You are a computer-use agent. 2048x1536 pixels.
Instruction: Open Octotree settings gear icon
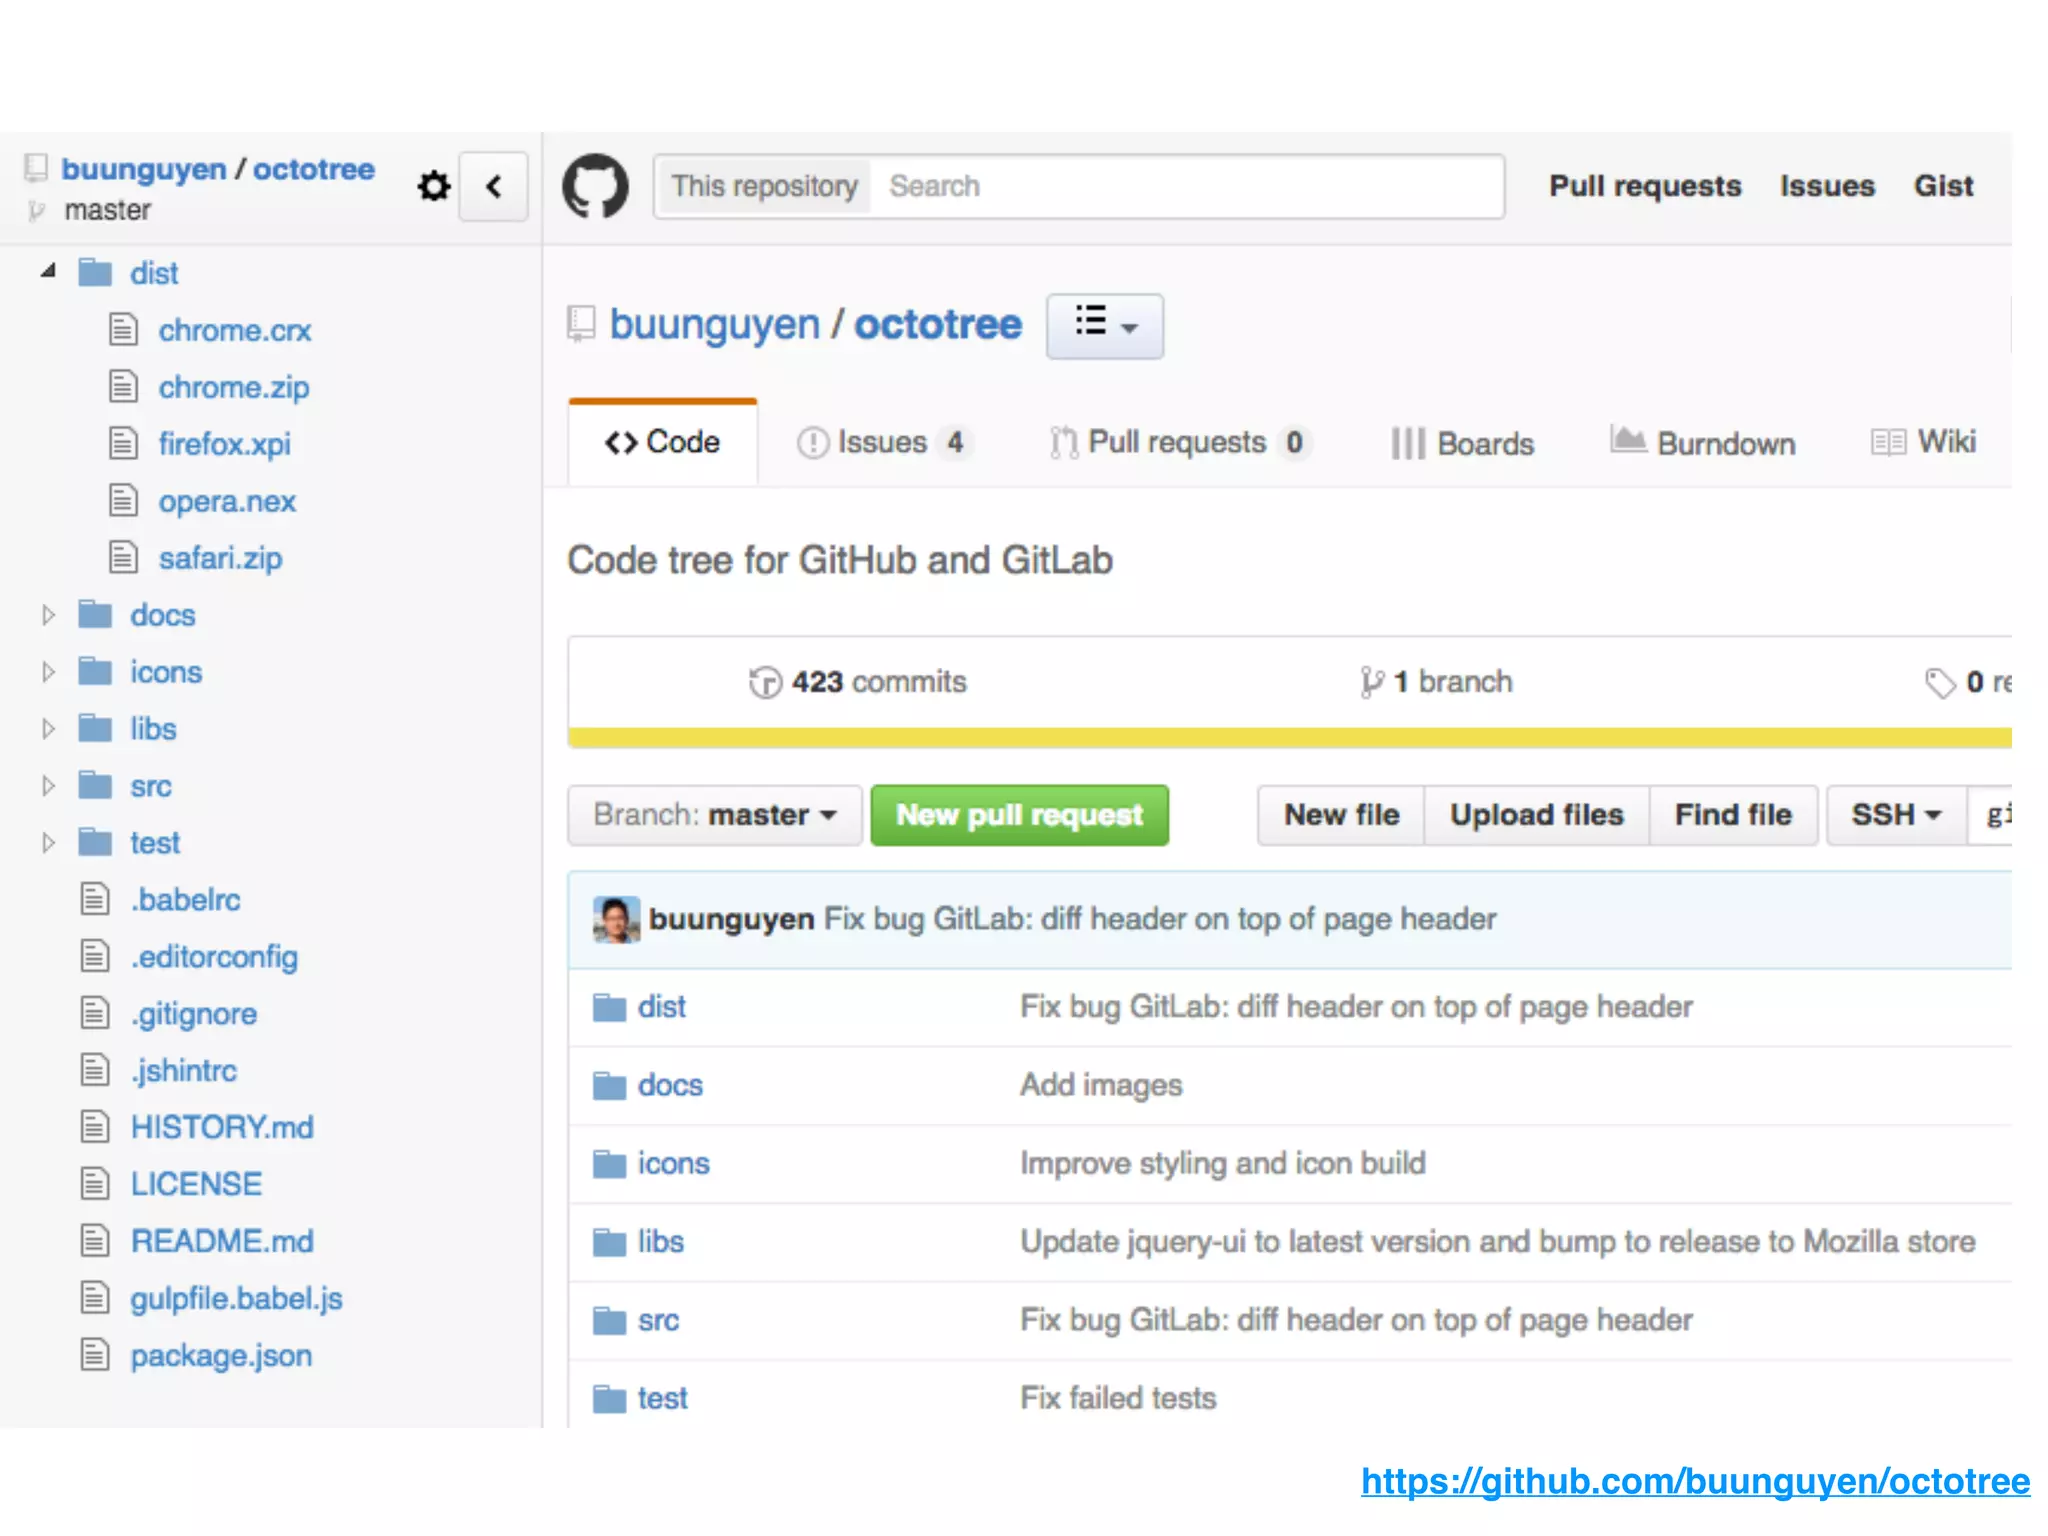pyautogui.click(x=433, y=186)
